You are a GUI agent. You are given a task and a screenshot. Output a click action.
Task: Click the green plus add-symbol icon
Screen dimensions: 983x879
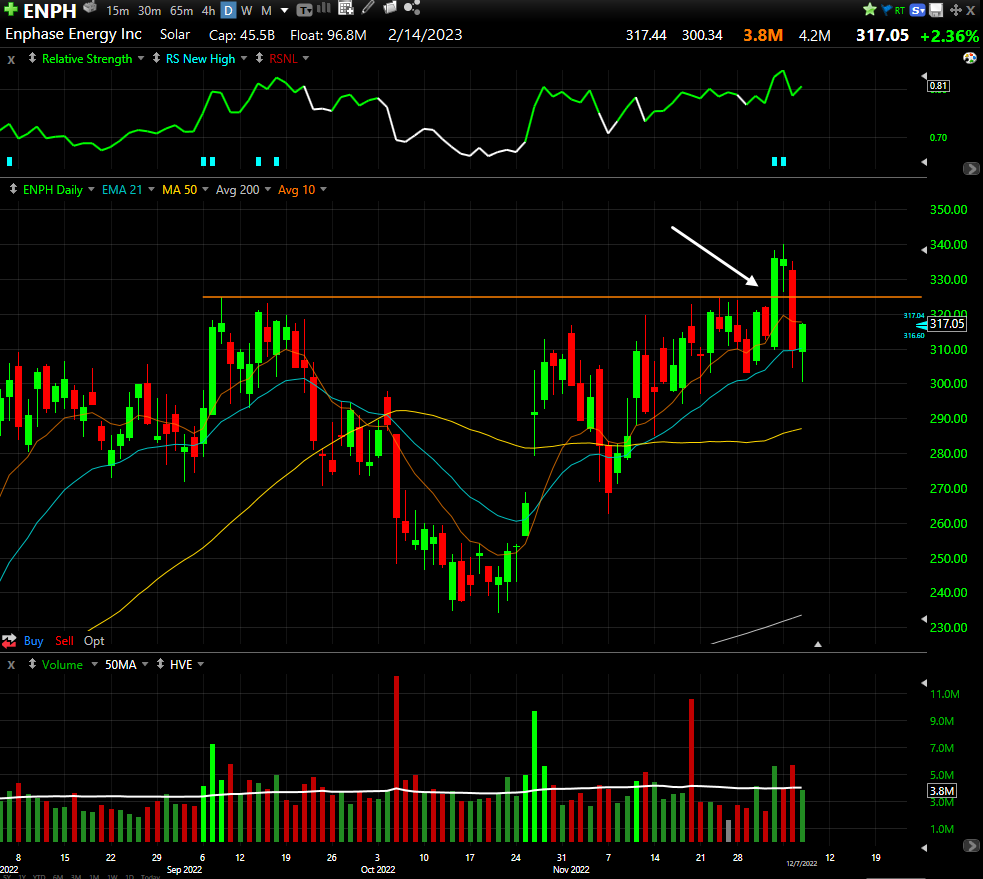tap(11, 9)
